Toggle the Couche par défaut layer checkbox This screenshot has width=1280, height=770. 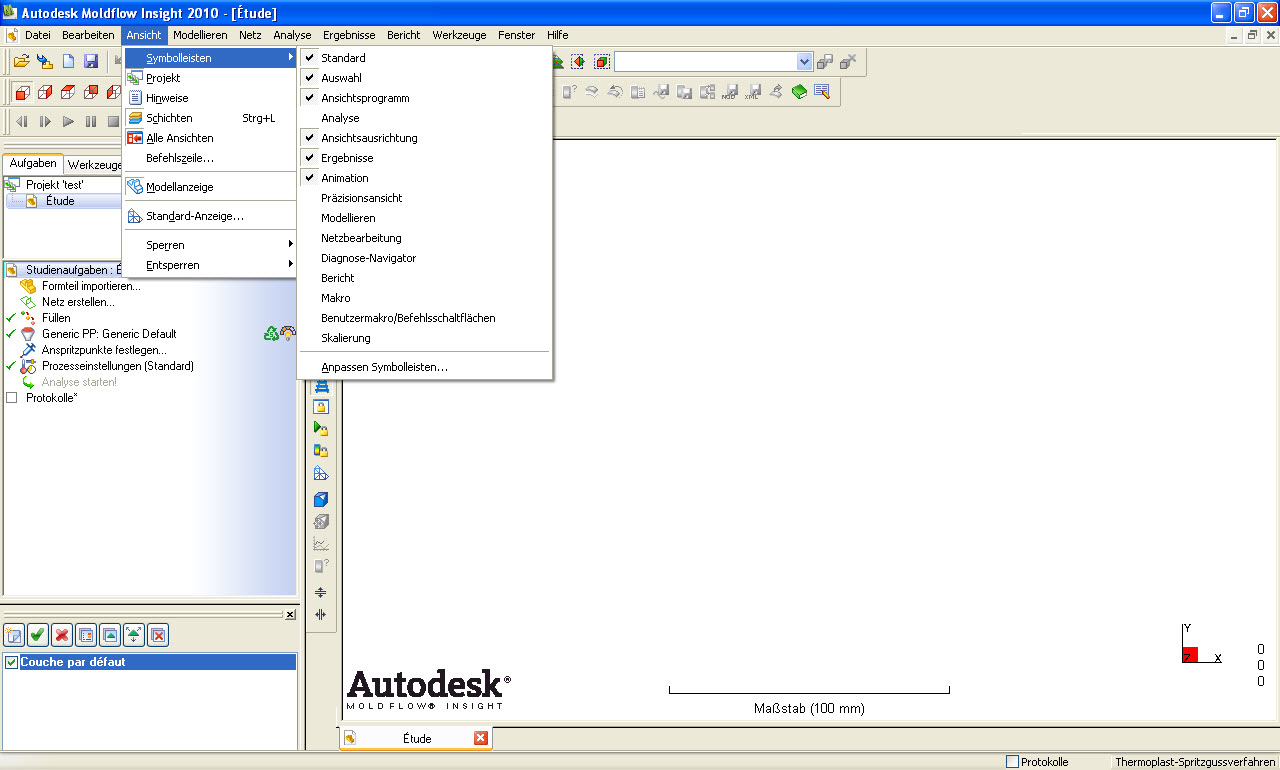(x=12, y=662)
